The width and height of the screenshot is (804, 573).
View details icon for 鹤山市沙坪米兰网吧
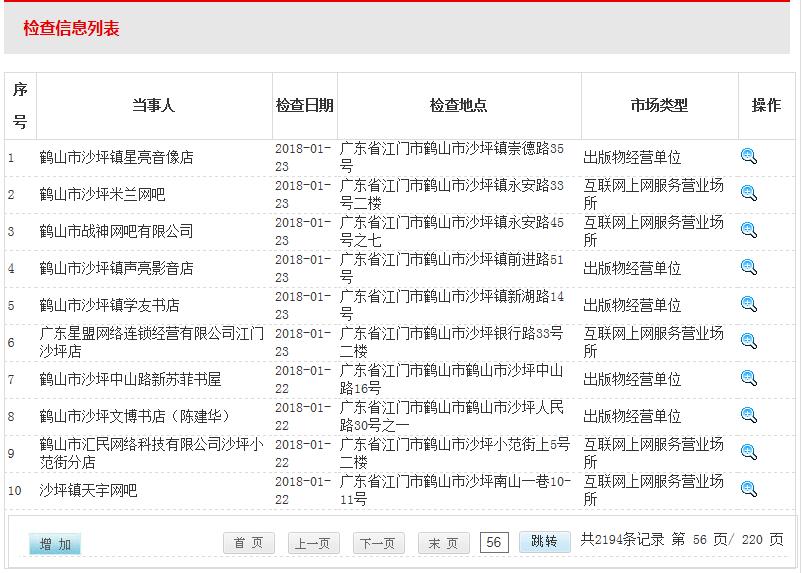[748, 193]
